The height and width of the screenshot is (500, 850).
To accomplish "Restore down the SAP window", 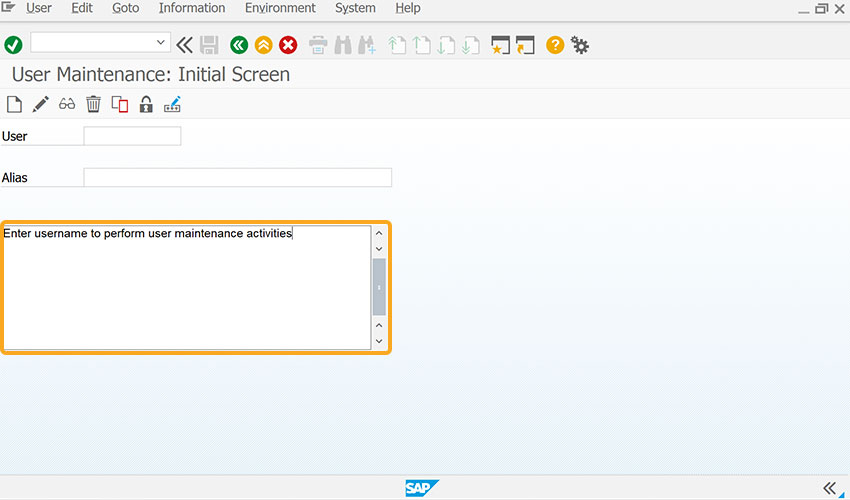I will (822, 9).
